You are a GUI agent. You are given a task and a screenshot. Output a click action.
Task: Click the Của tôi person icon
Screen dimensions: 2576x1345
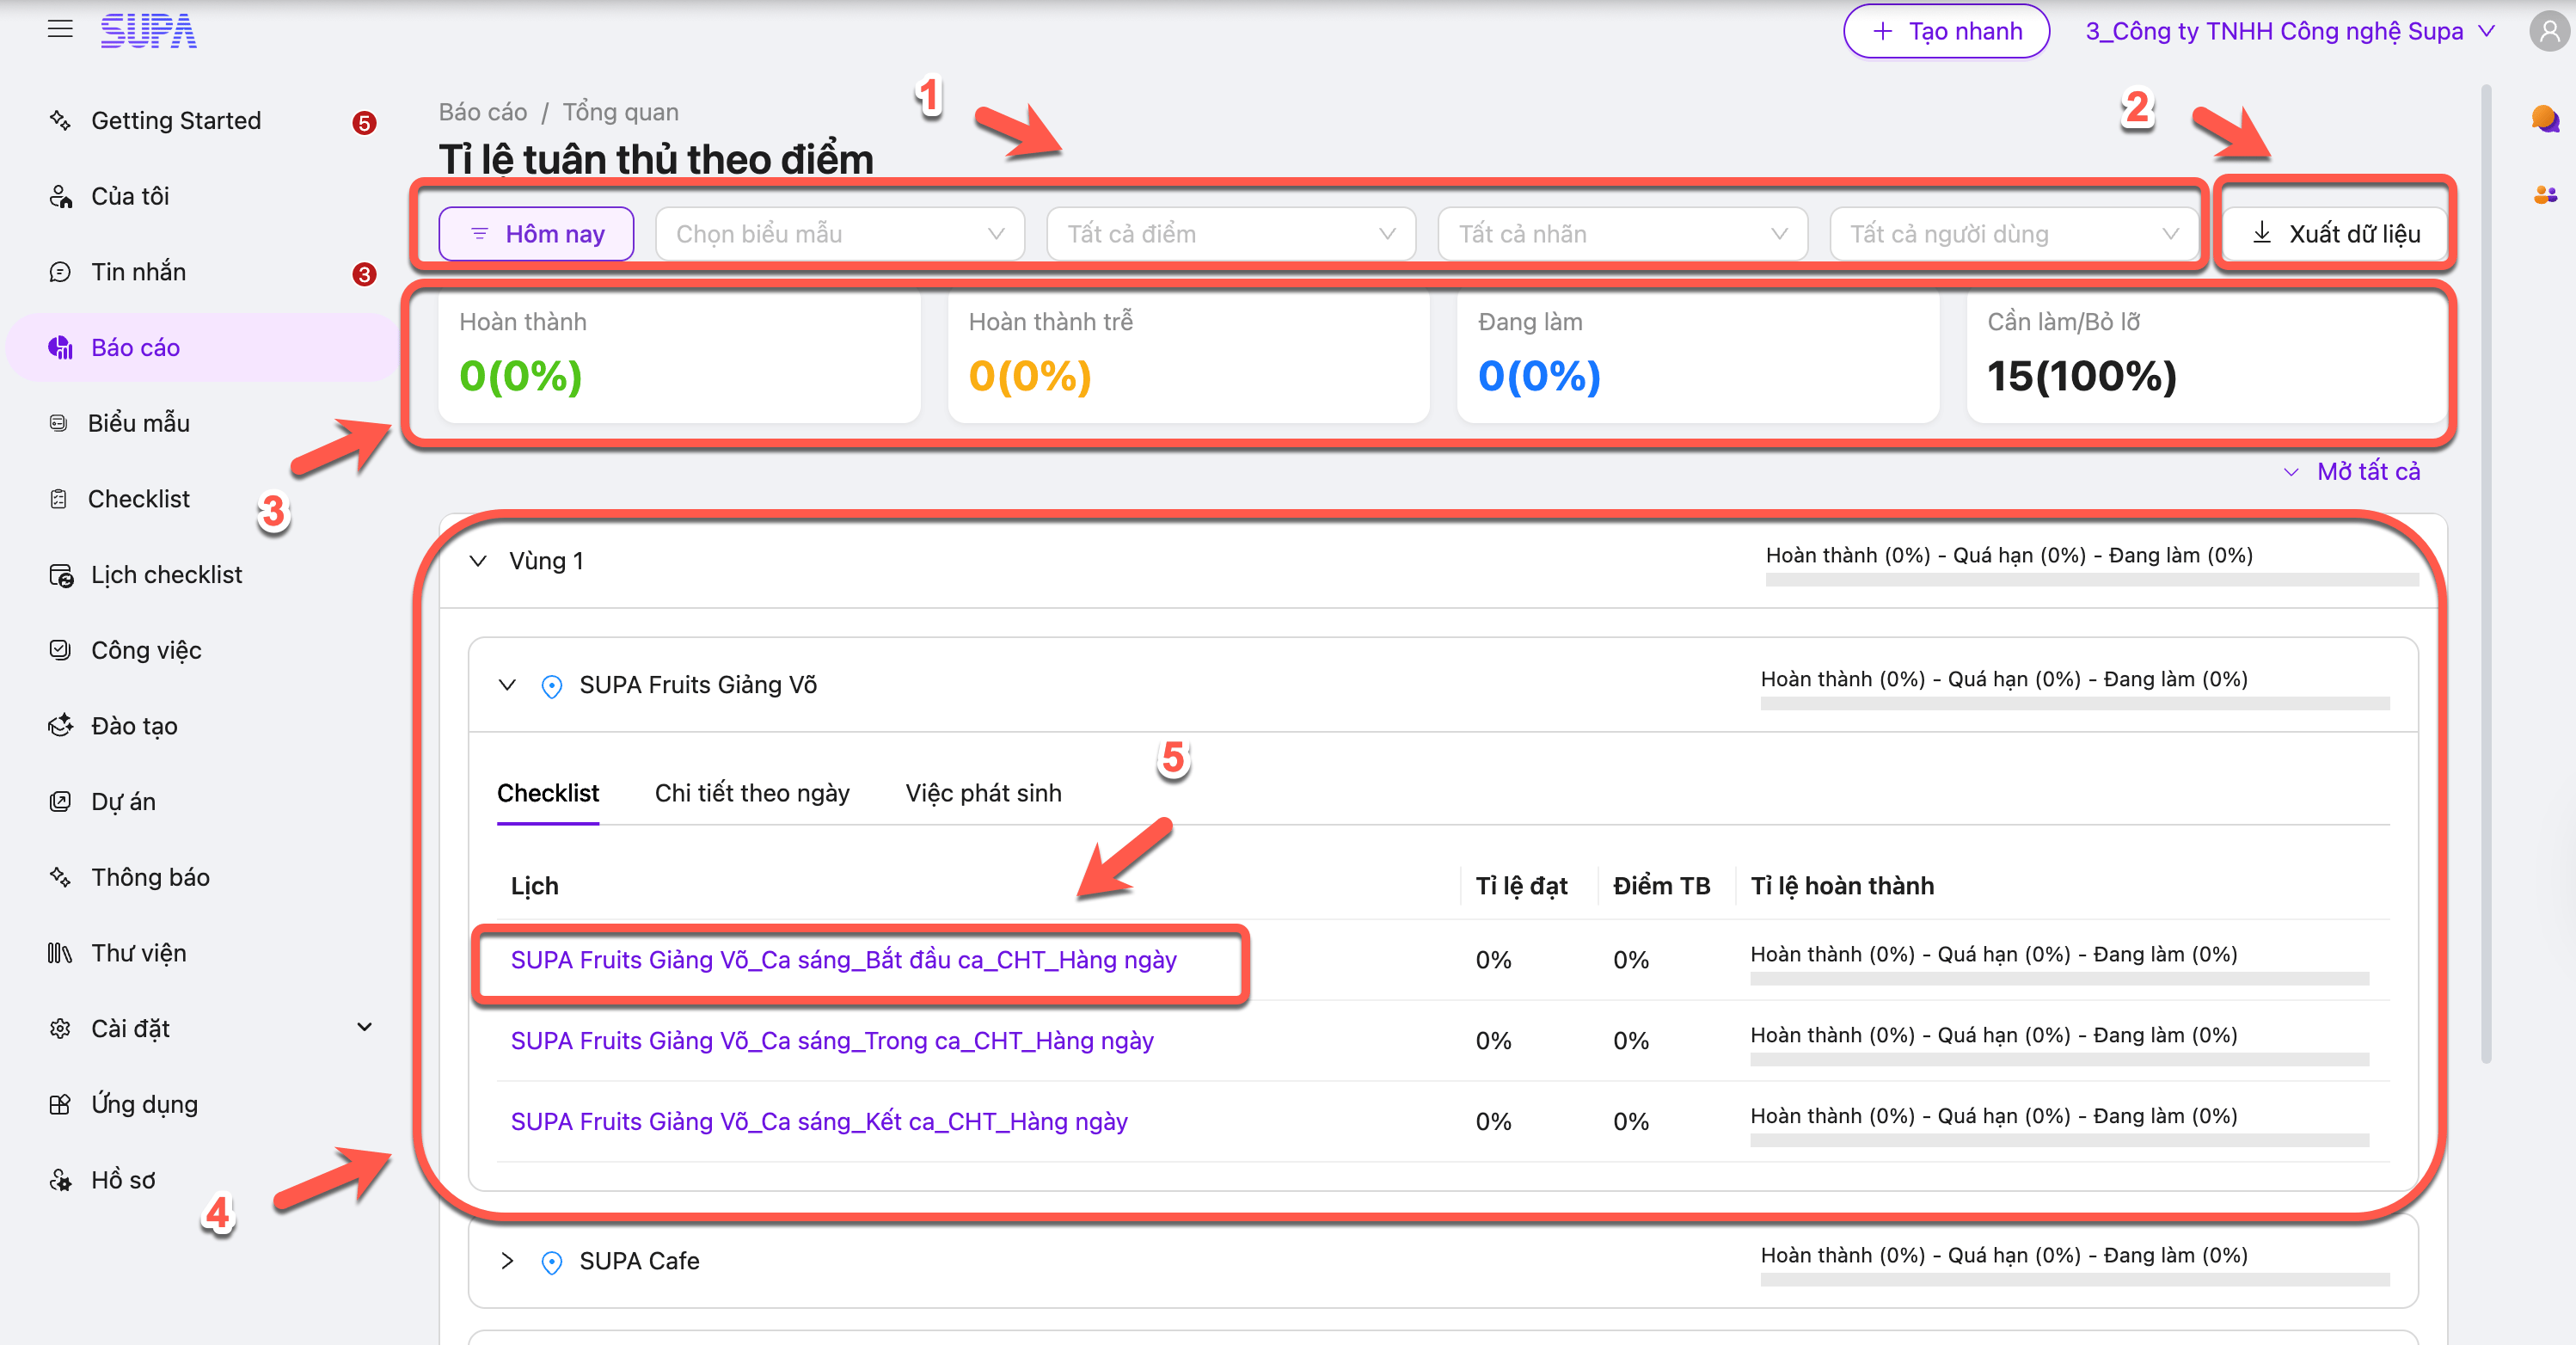pyautogui.click(x=60, y=196)
